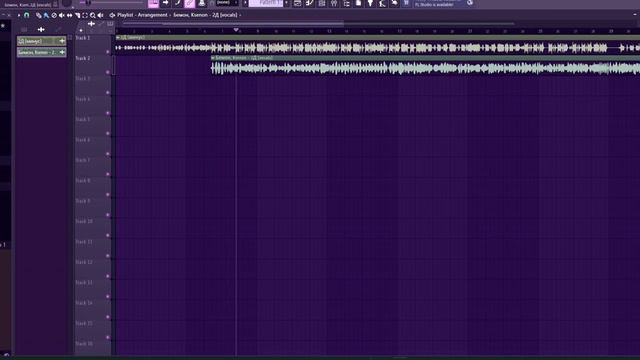Select the Draw pencil tool

pyautogui.click(x=38, y=15)
